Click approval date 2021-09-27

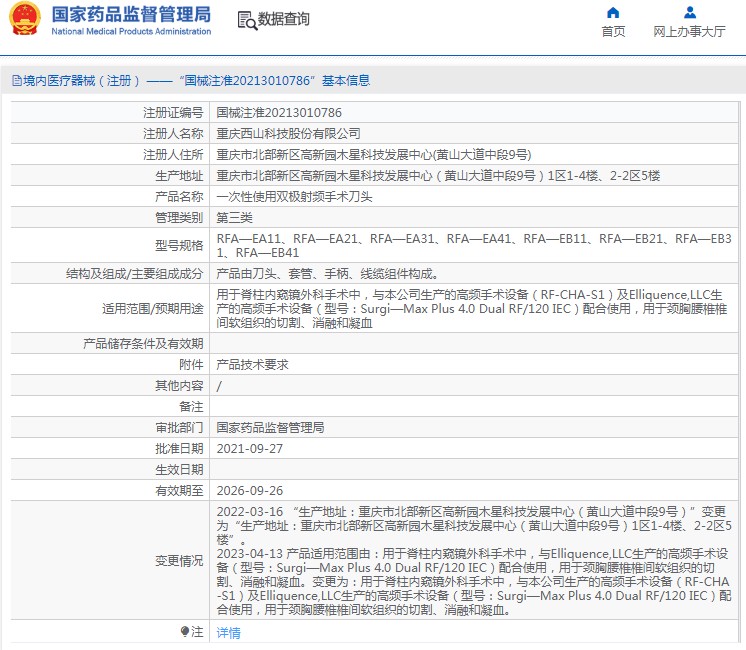(250, 449)
